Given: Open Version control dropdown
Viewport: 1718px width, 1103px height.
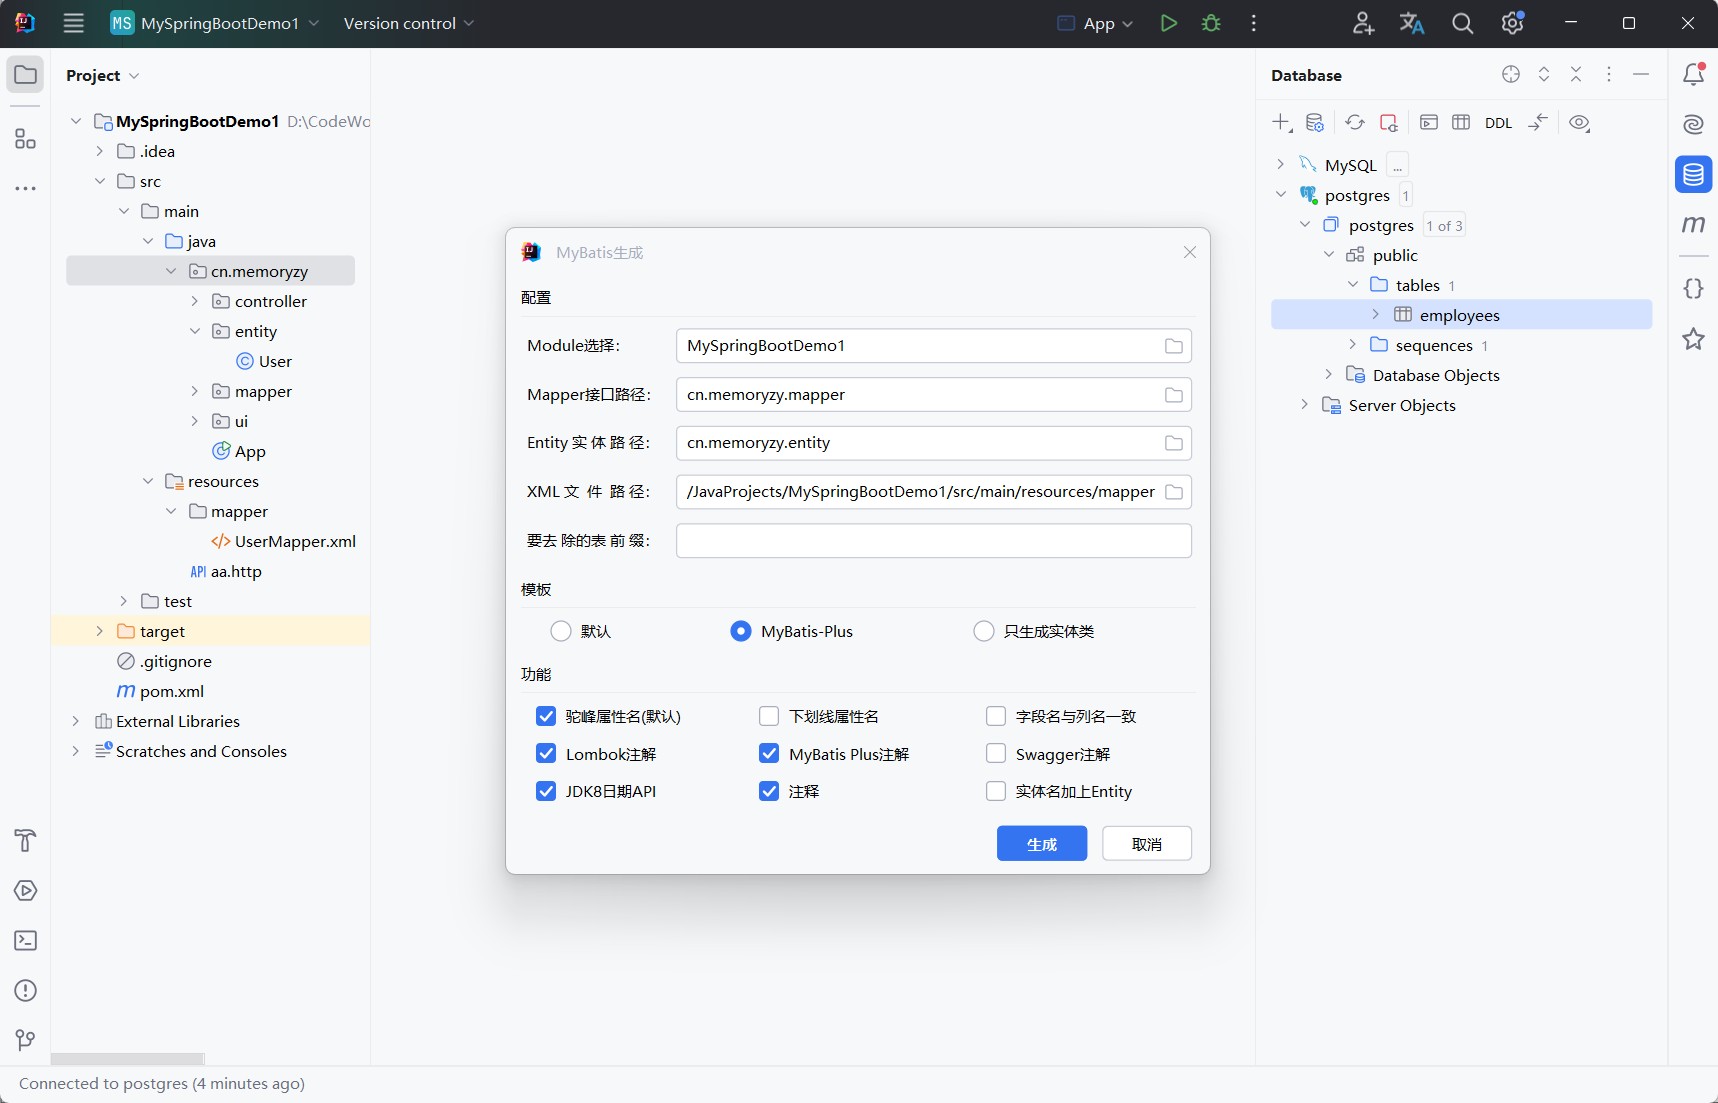Looking at the screenshot, I should (409, 23).
